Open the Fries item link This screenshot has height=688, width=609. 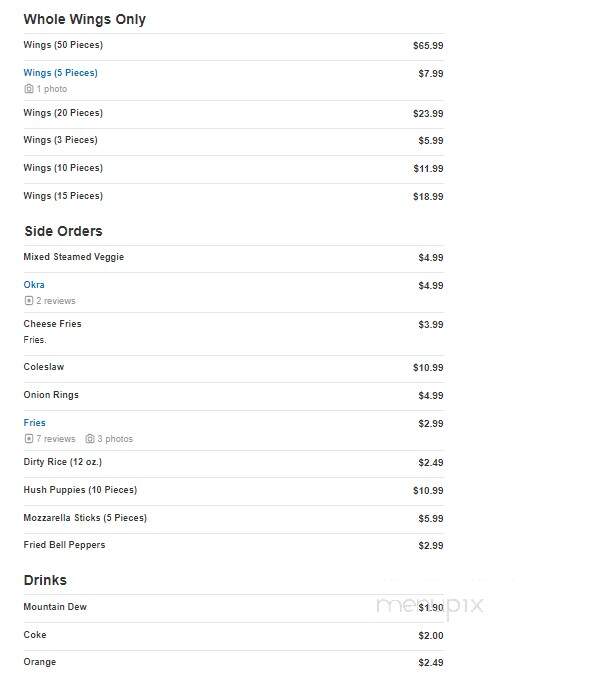[x=35, y=423]
